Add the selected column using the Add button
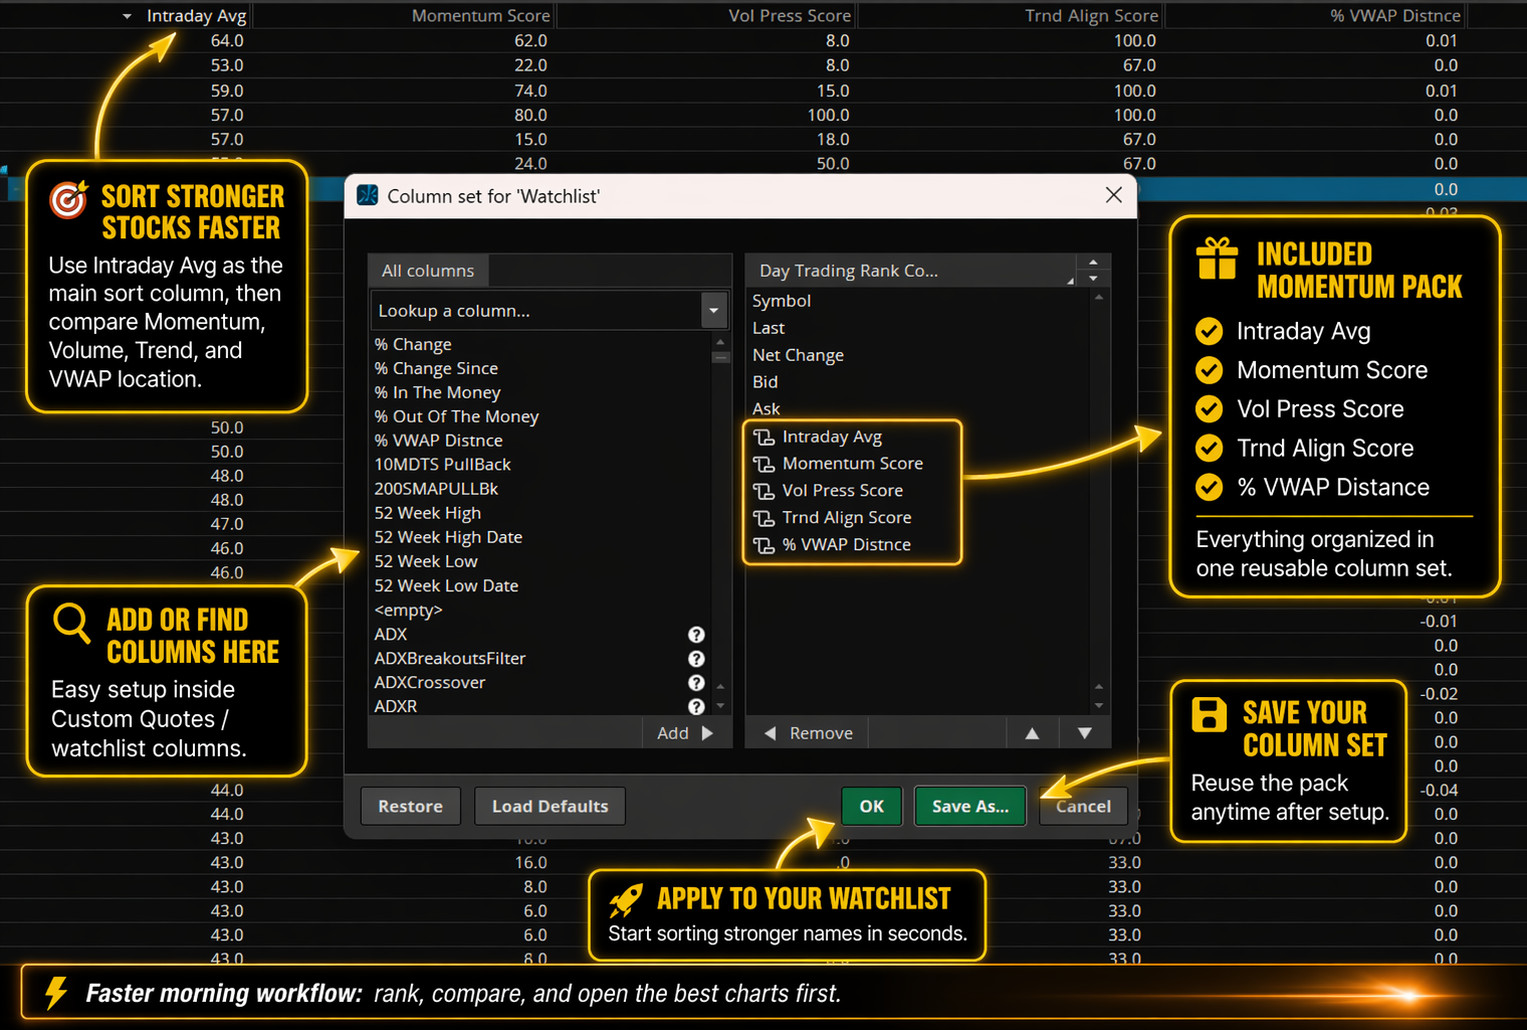1527x1030 pixels. pyautogui.click(x=686, y=733)
